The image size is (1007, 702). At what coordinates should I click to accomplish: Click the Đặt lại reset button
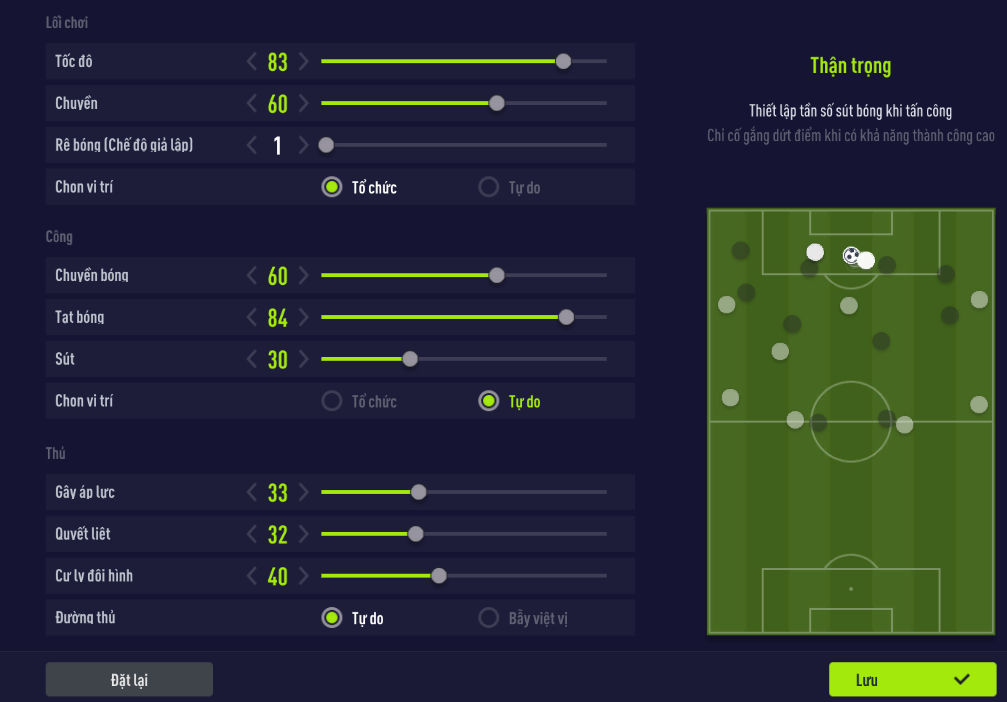click(x=129, y=679)
